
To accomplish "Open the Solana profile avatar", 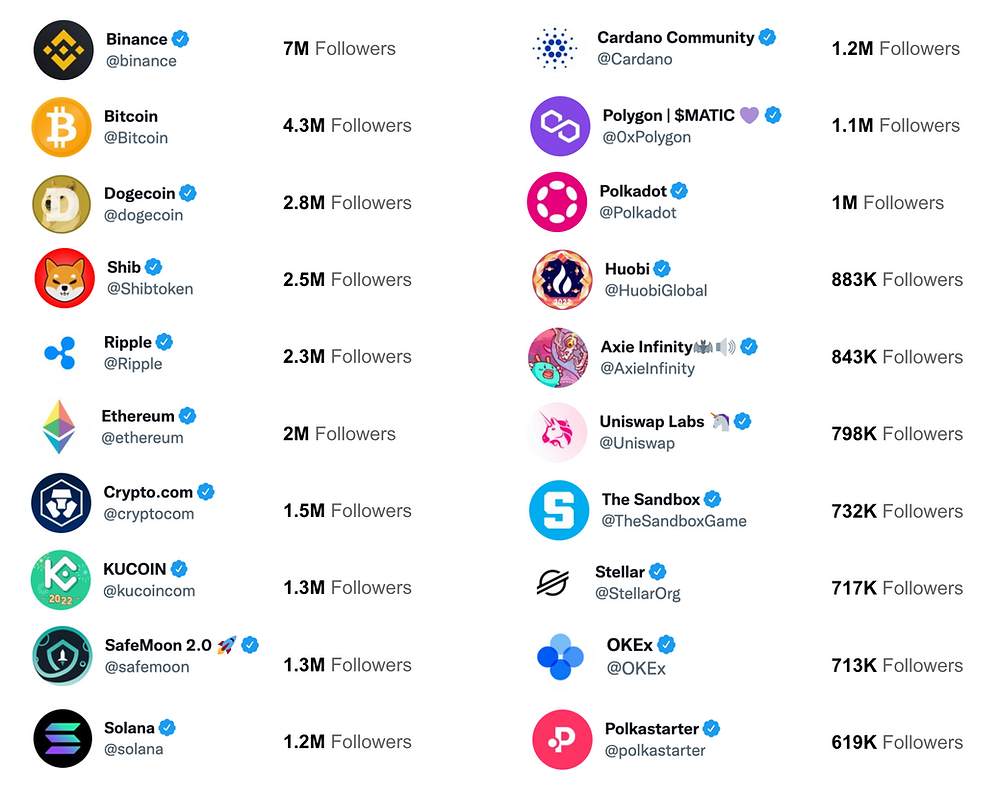I will tap(63, 738).
